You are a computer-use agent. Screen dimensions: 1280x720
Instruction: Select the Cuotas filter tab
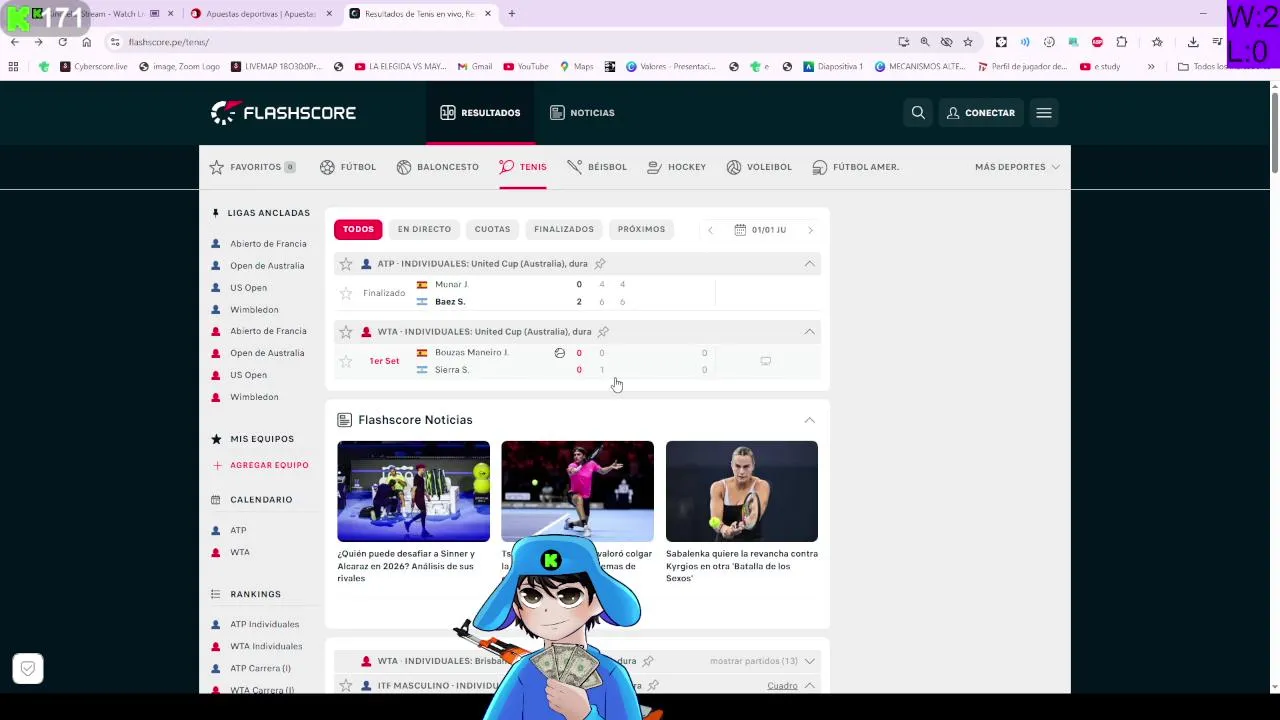(492, 229)
